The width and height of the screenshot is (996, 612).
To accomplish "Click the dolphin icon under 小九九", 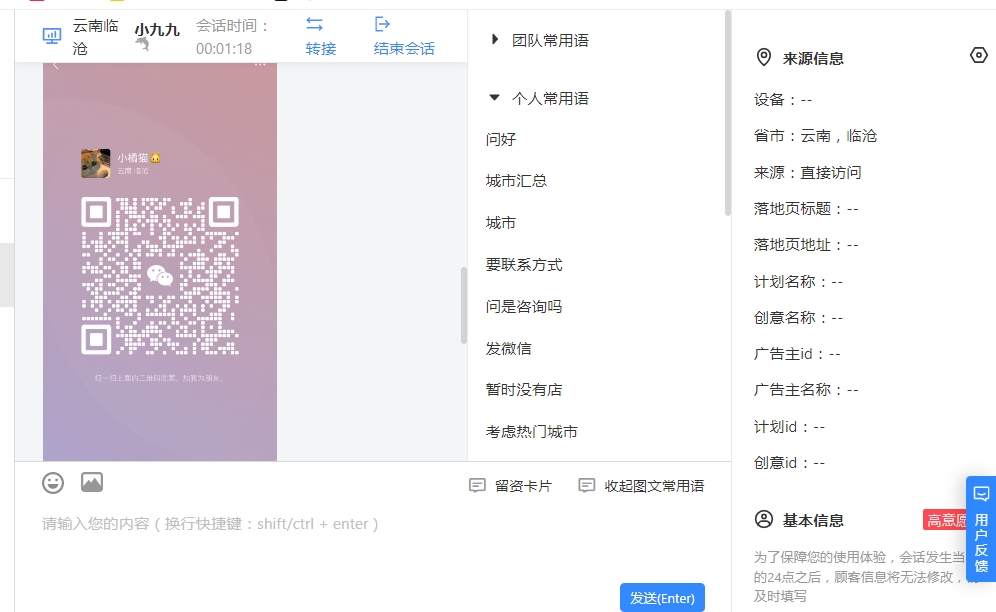I will coord(143,44).
